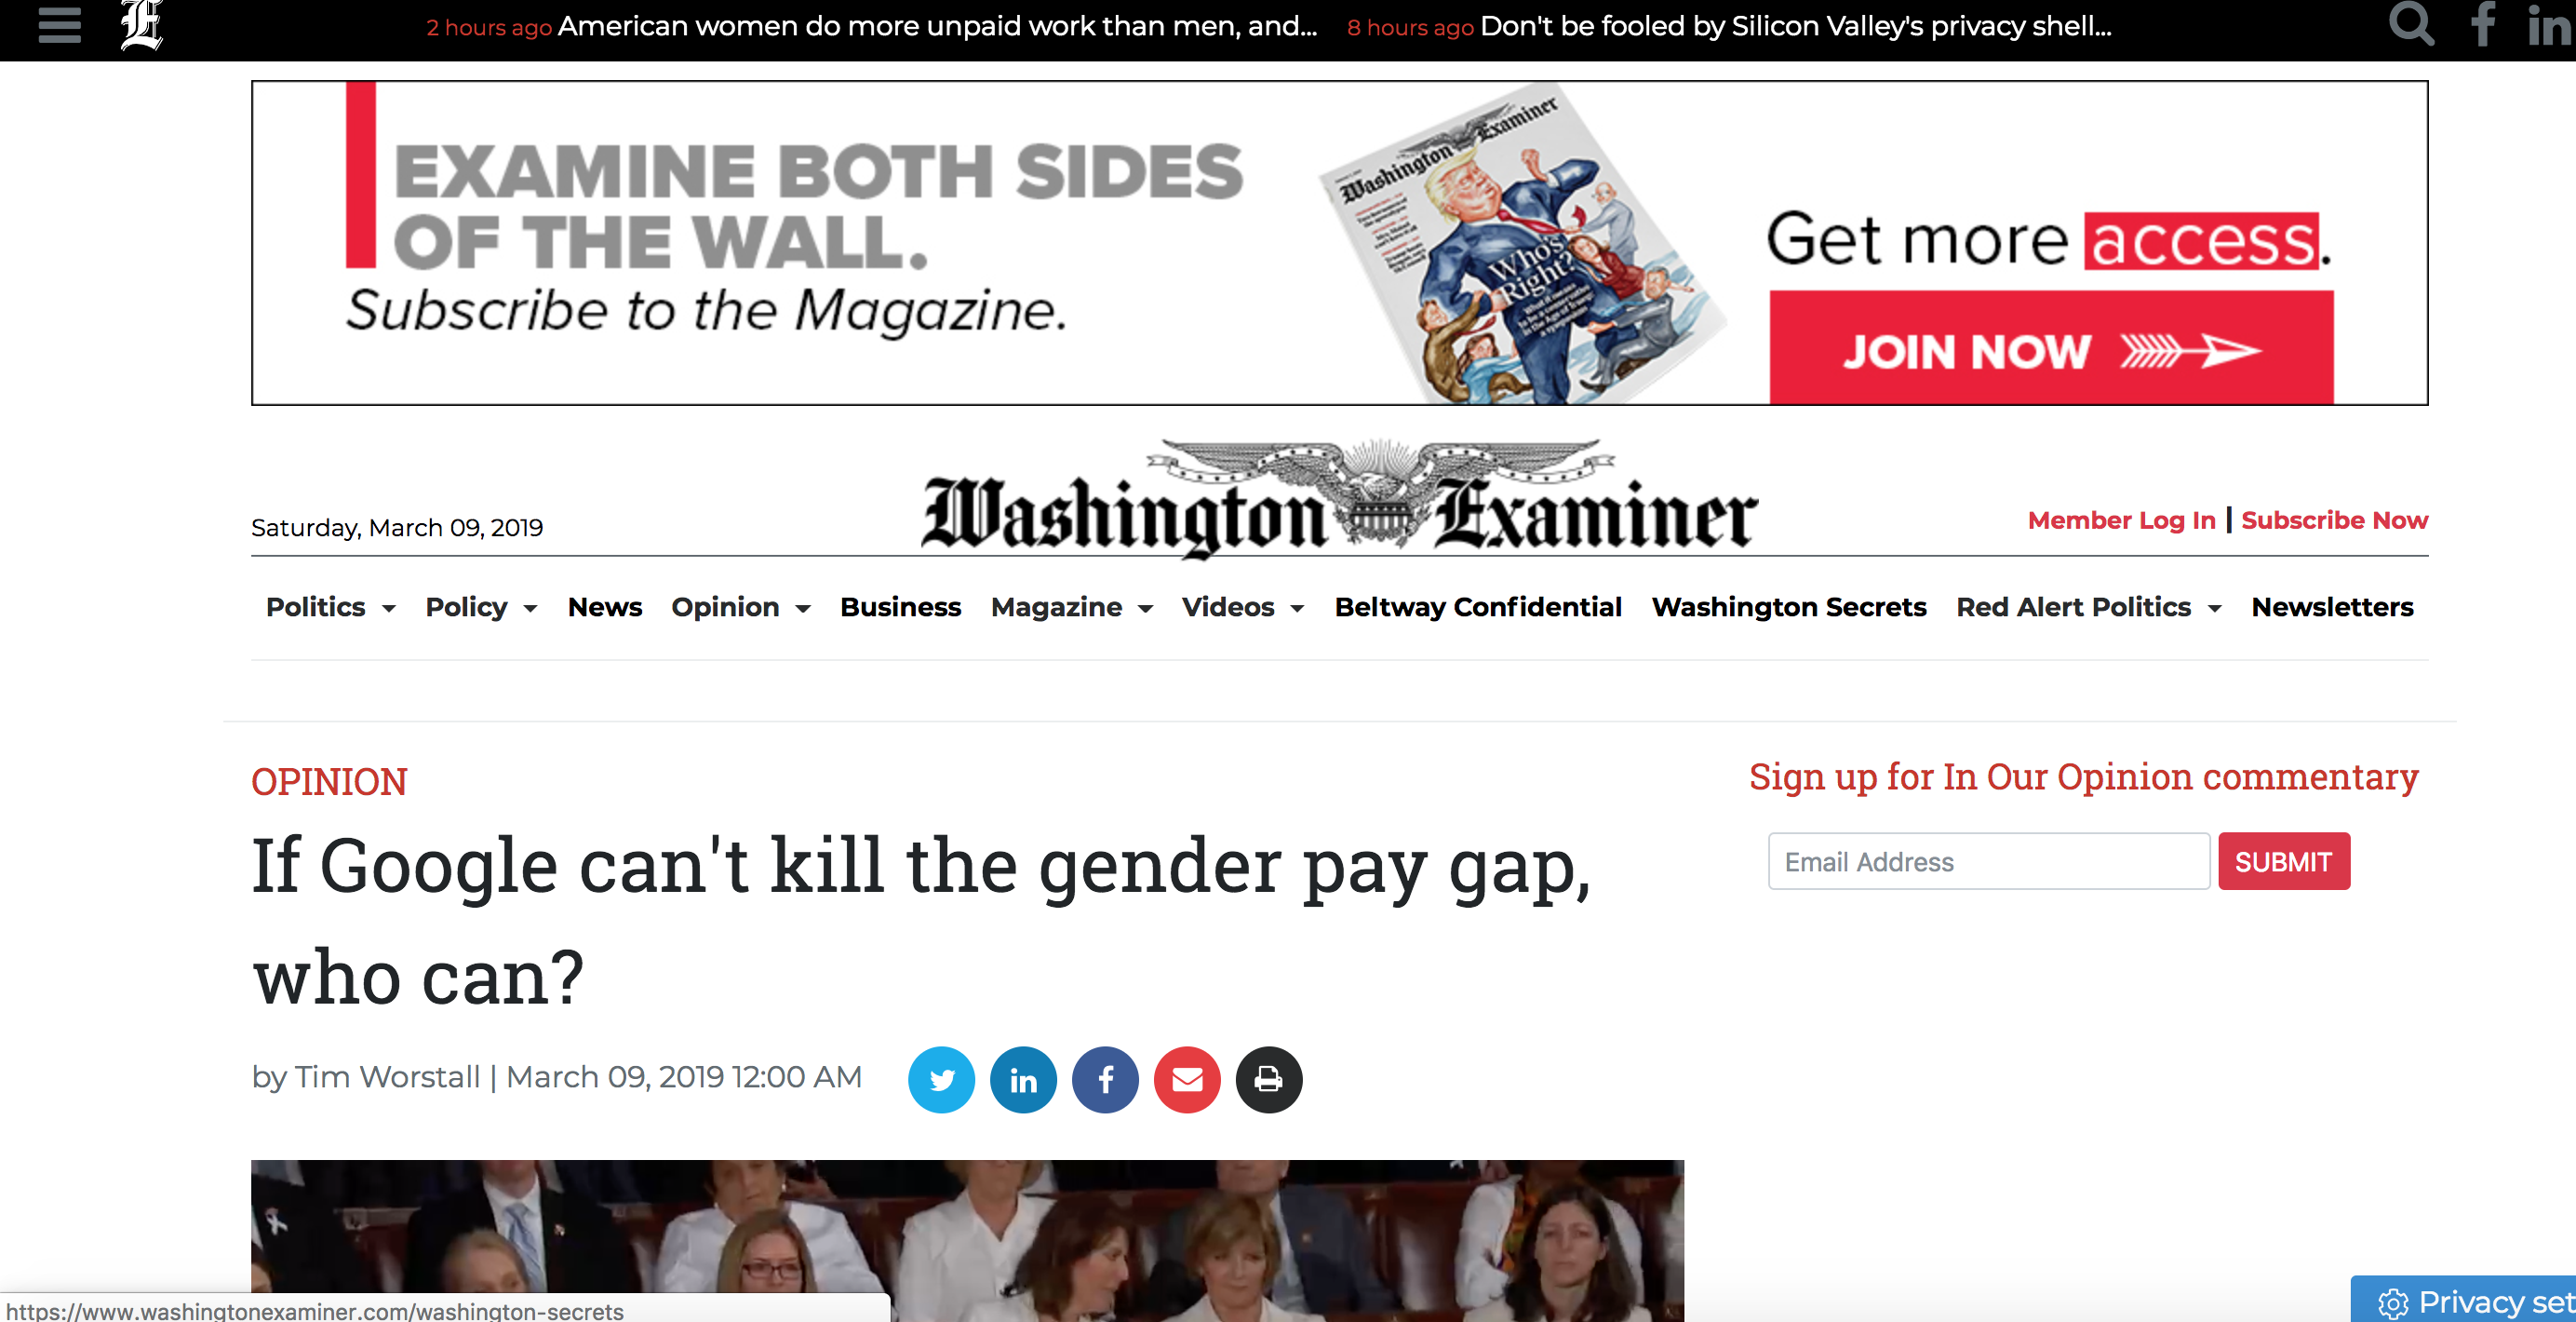Viewport: 2576px width, 1322px height.
Task: Email this article using red icon
Action: click(1187, 1080)
